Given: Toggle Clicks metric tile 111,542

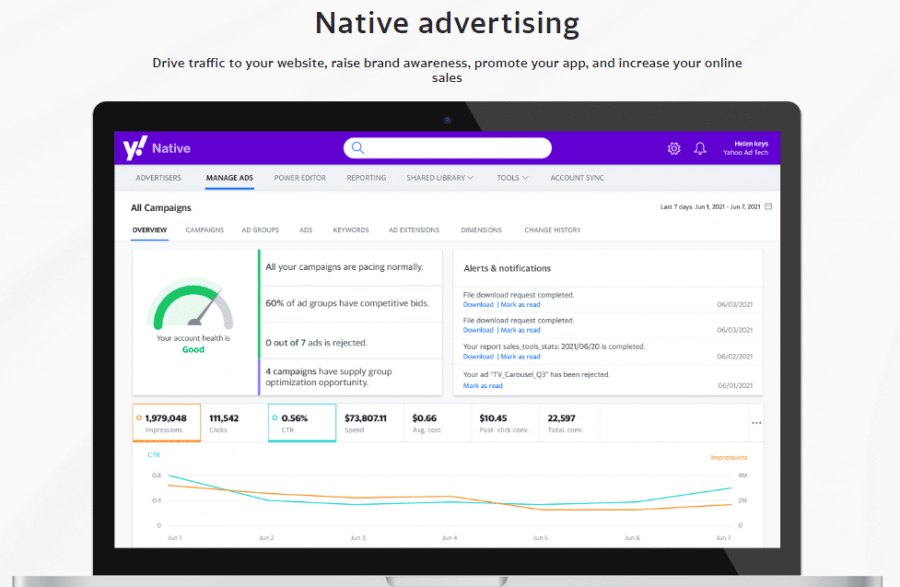Looking at the screenshot, I should (234, 423).
